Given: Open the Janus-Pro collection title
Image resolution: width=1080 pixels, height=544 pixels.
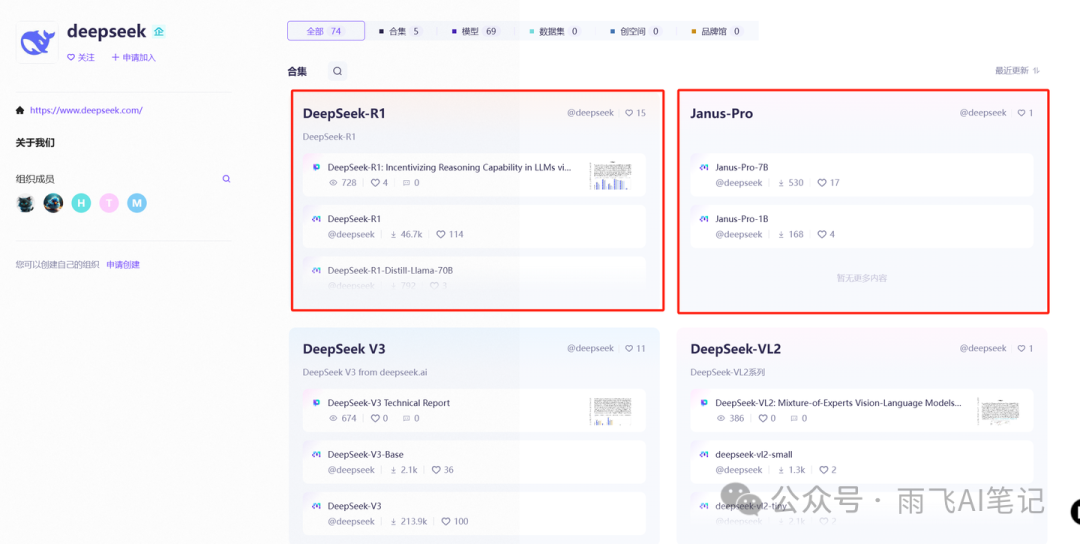Looking at the screenshot, I should click(x=721, y=114).
